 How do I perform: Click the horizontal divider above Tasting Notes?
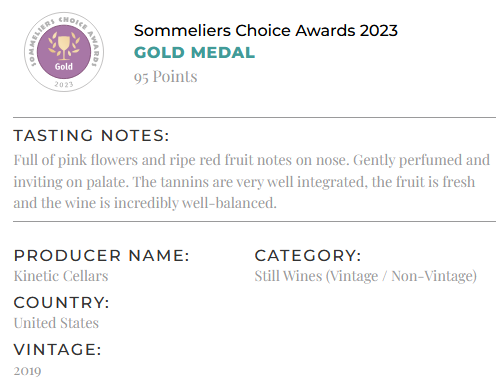[x=254, y=117]
